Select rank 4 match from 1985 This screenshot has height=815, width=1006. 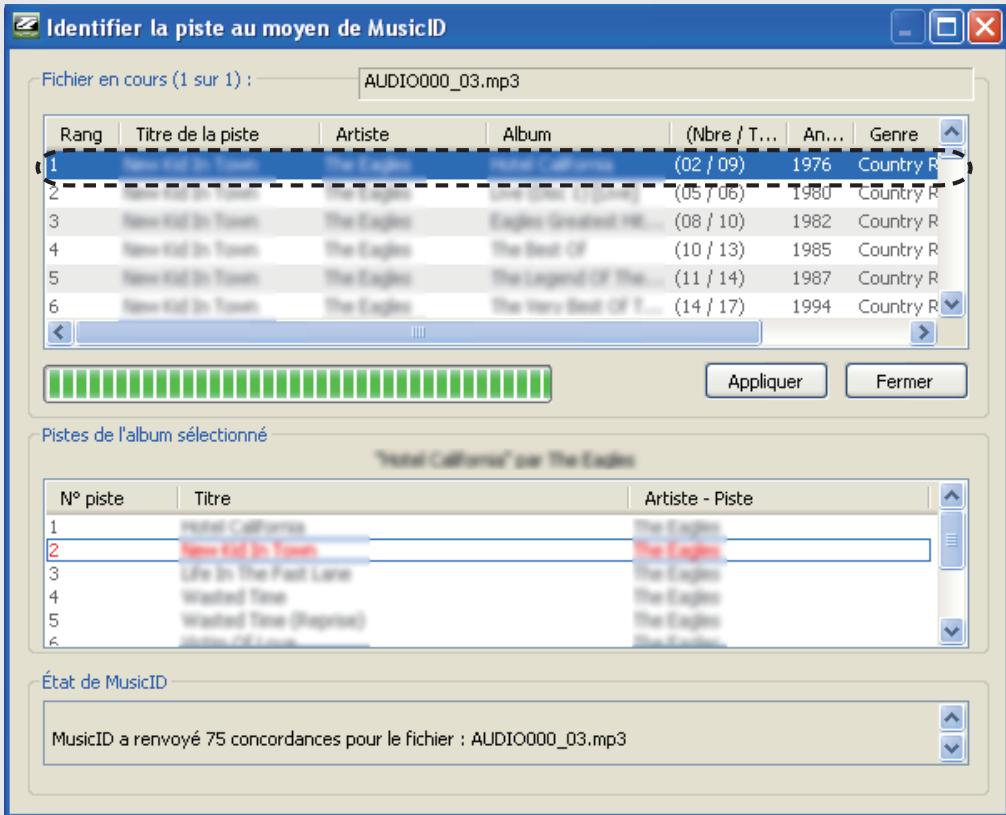[x=492, y=250]
